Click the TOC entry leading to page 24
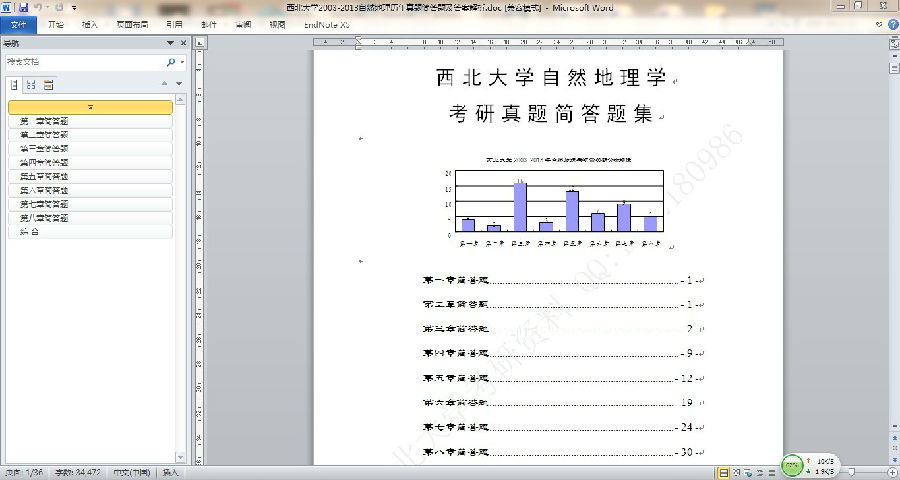This screenshot has width=900, height=480. tap(562, 427)
